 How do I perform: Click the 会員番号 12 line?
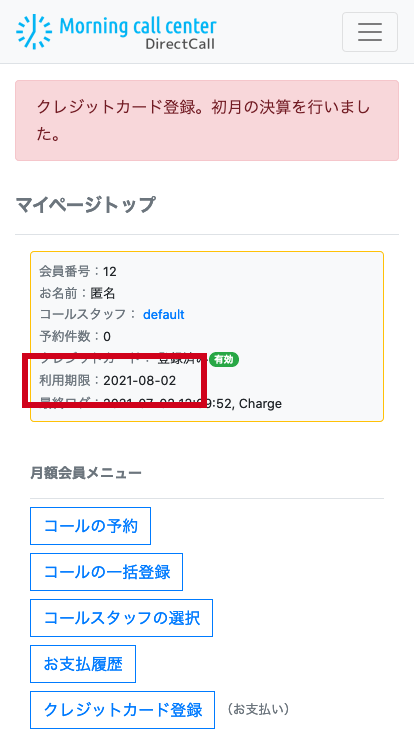pos(78,271)
